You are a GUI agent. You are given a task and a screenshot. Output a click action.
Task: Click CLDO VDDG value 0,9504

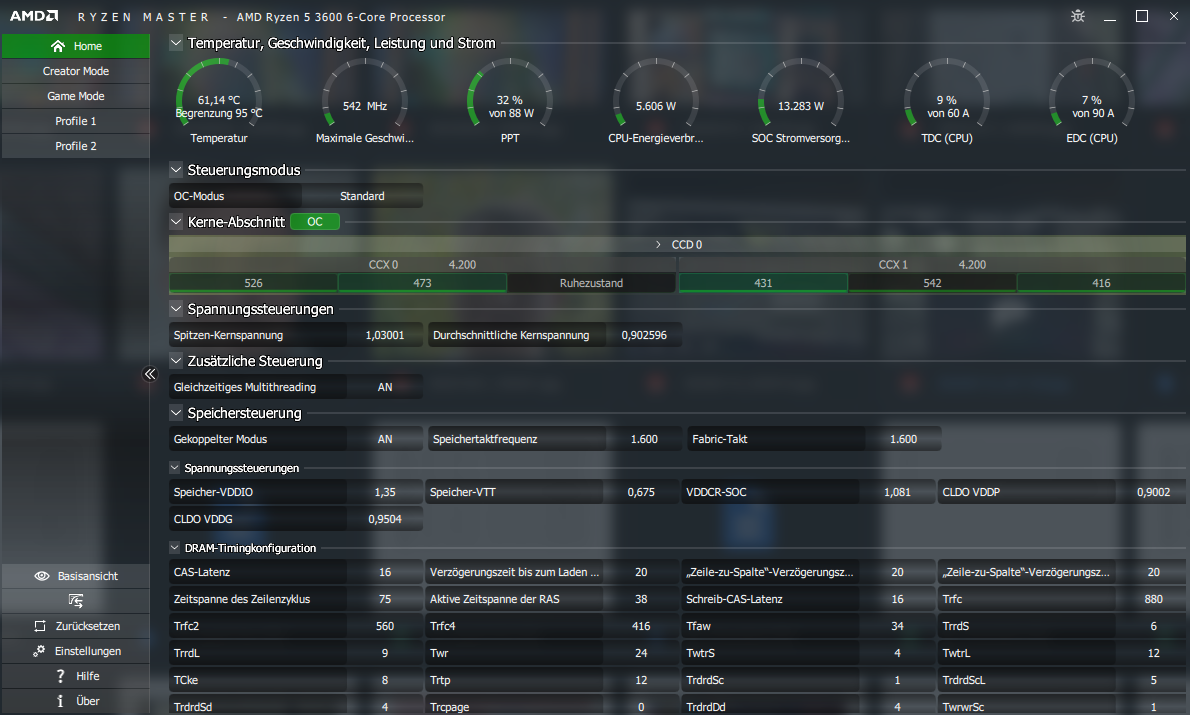click(x=385, y=519)
